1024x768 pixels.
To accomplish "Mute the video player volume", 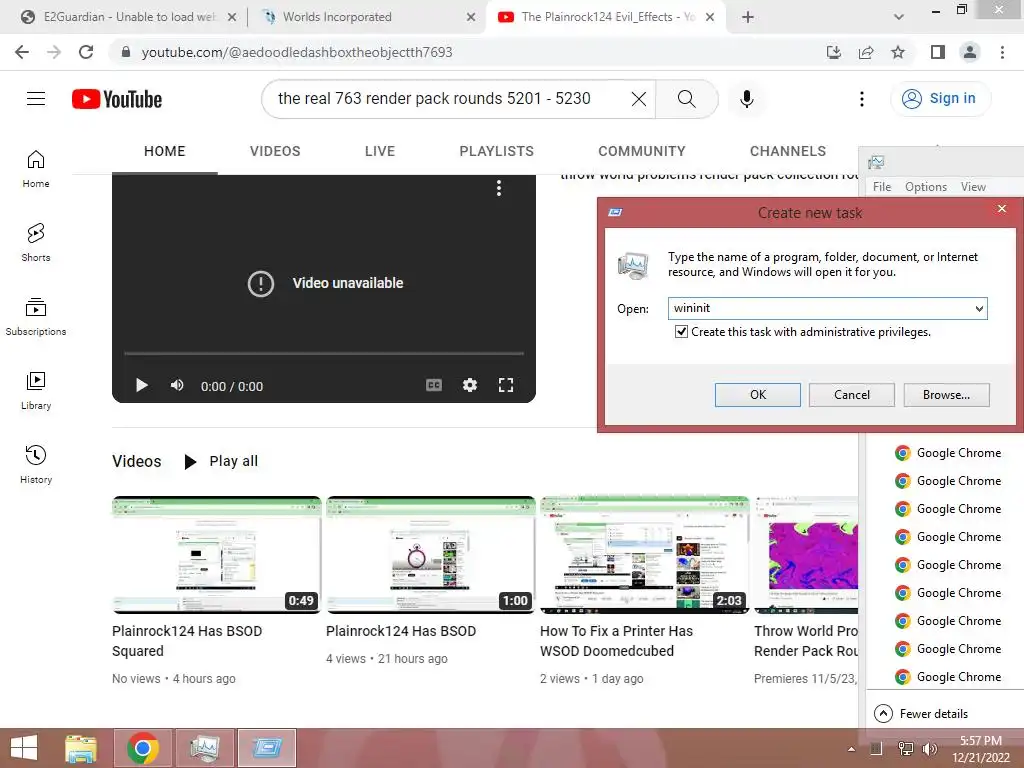I will [x=177, y=385].
